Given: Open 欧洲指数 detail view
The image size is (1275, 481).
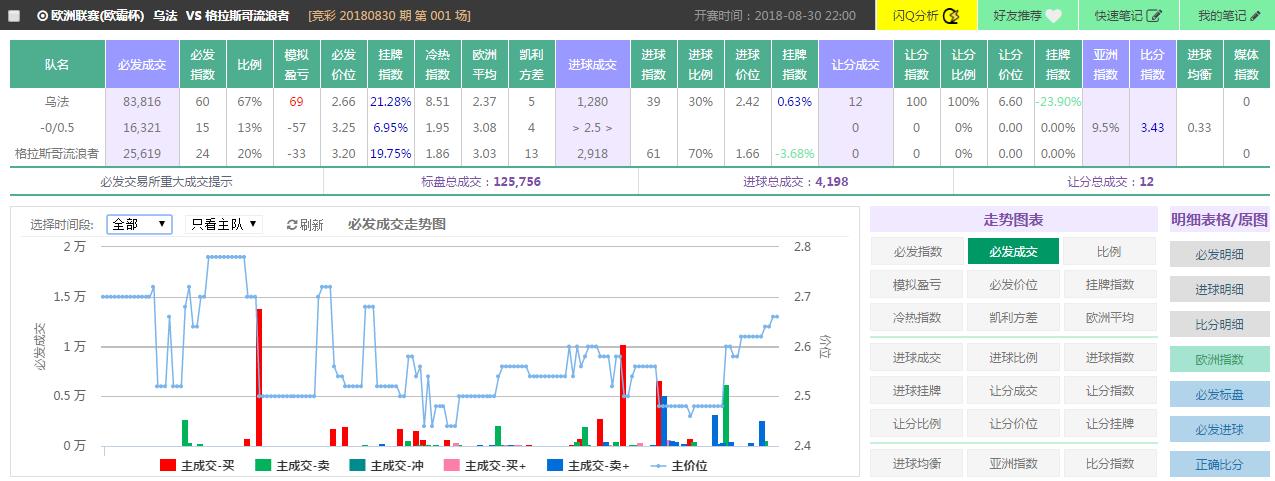Looking at the screenshot, I should (x=1220, y=359).
